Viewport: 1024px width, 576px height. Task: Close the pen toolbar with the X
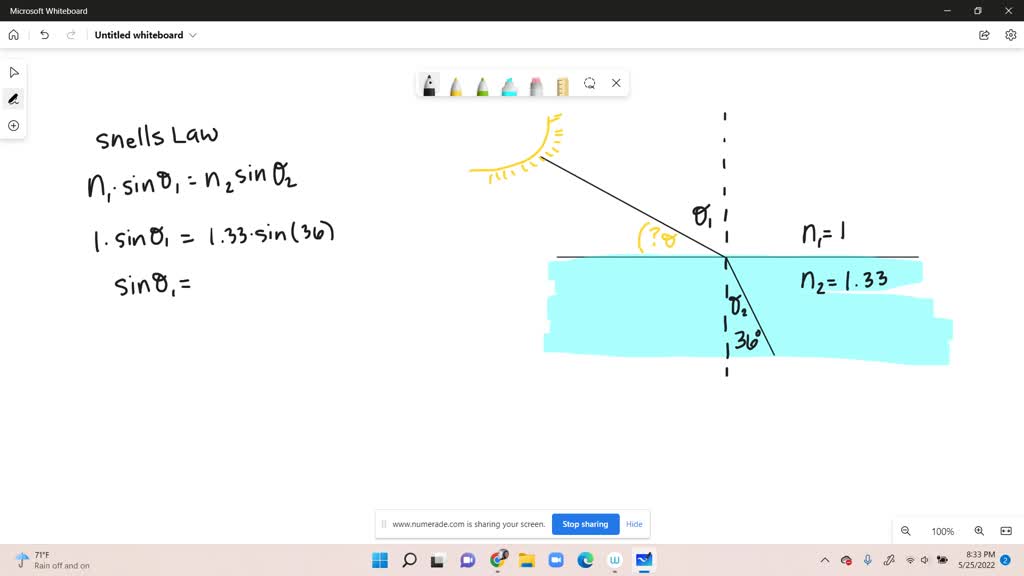click(616, 83)
